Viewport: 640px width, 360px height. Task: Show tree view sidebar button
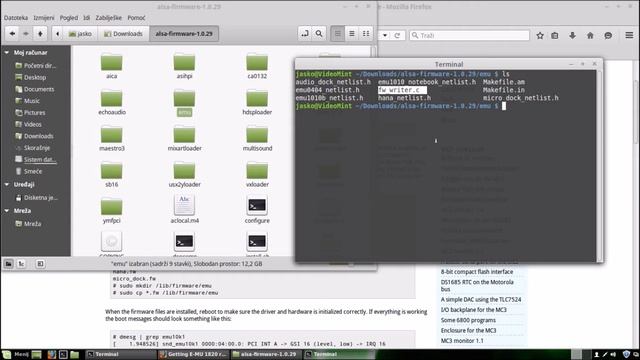21,264
